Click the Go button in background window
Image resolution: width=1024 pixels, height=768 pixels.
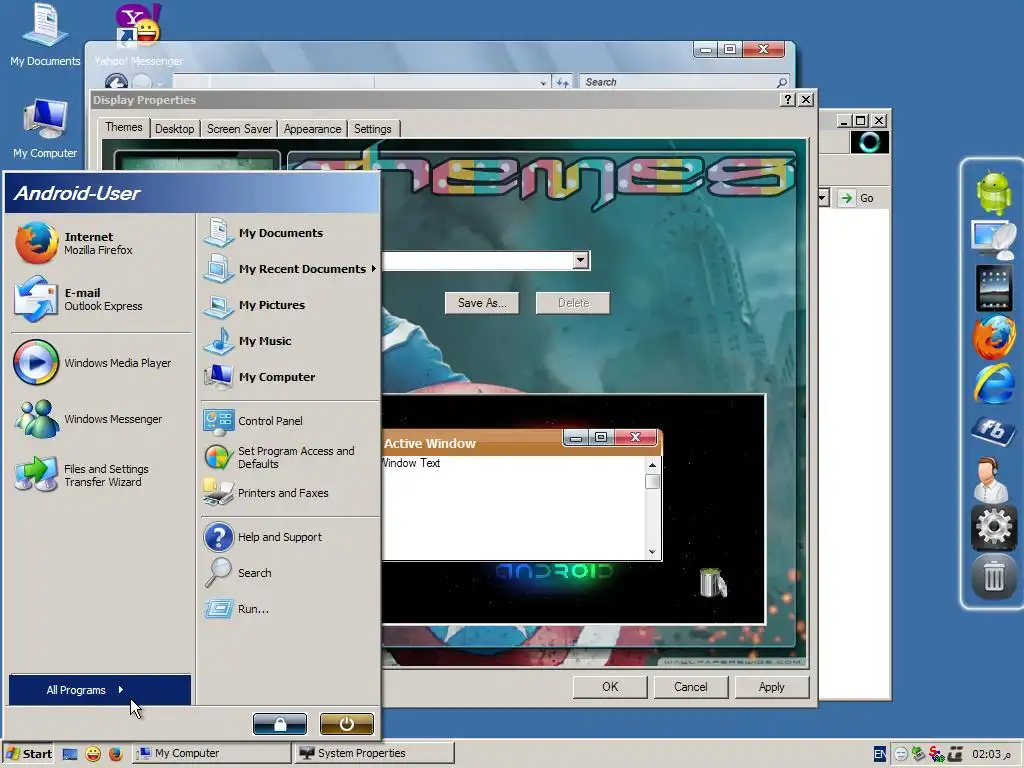click(857, 198)
